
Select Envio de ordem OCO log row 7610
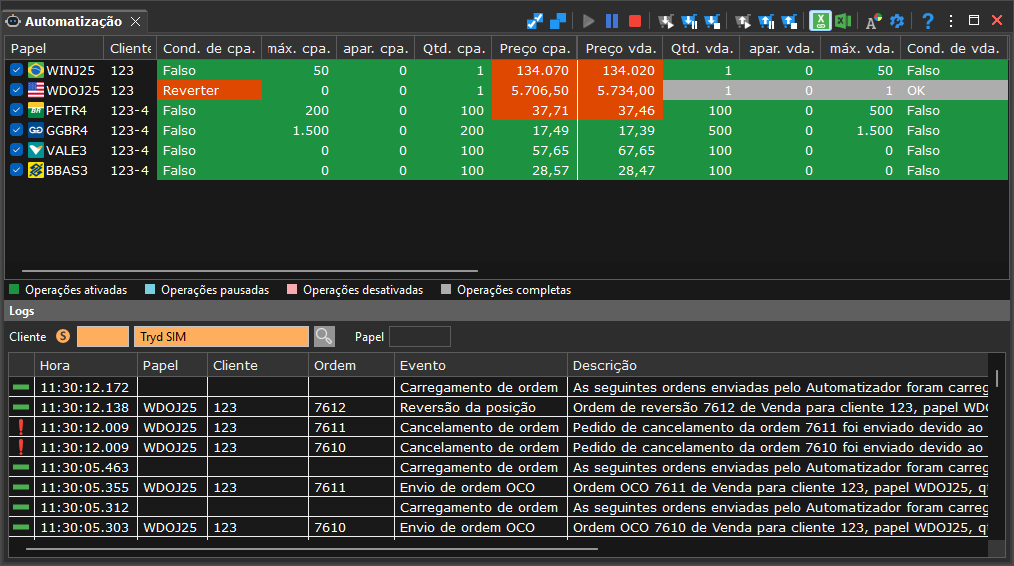(x=498, y=528)
